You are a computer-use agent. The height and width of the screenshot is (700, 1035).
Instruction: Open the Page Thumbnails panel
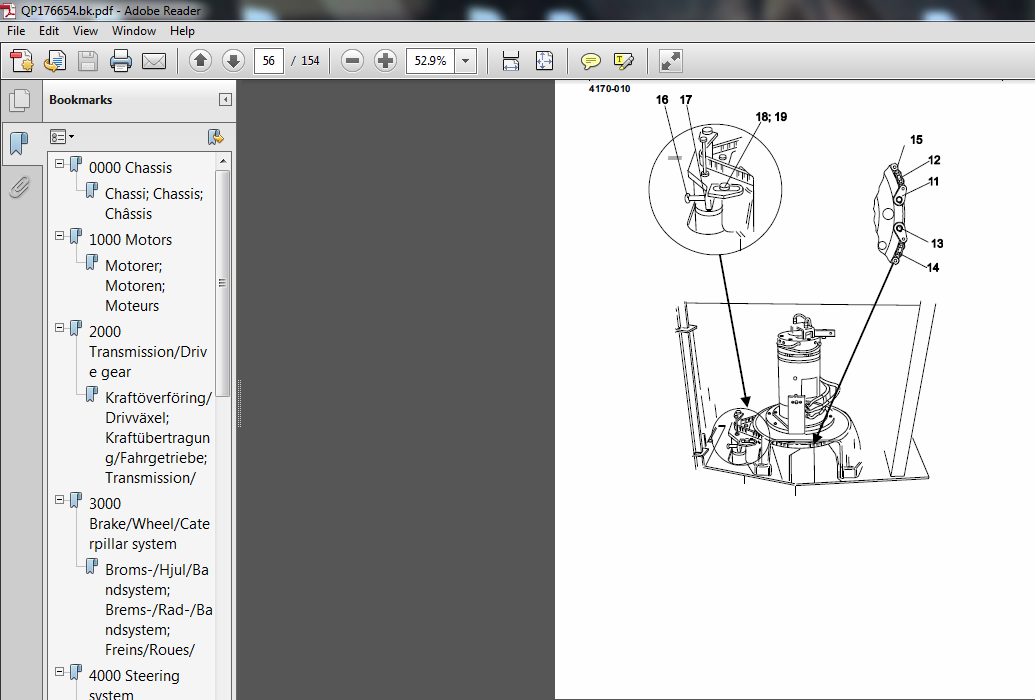point(20,100)
